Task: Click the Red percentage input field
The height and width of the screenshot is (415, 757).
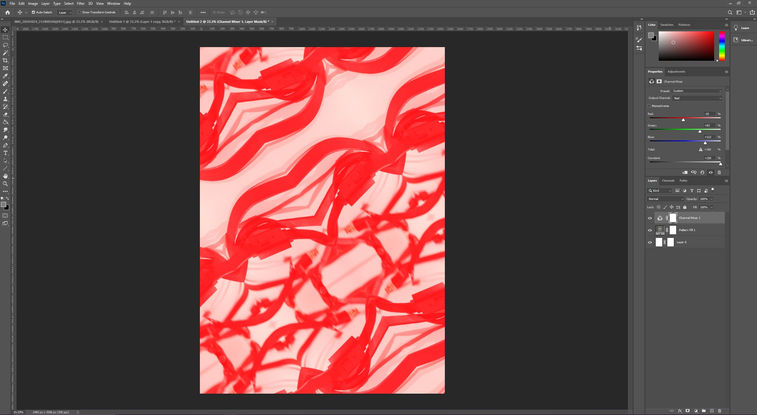Action: tap(710, 114)
